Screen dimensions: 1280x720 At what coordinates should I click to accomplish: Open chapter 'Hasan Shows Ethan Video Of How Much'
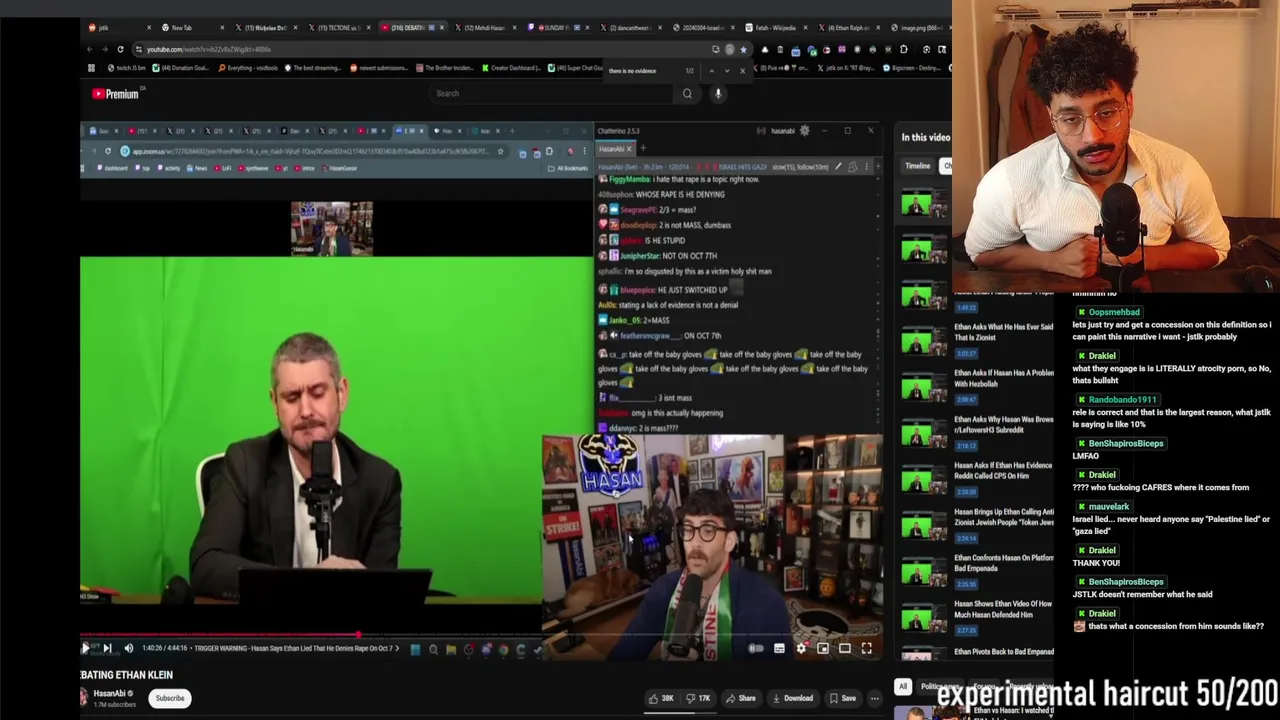pyautogui.click(x=1004, y=609)
